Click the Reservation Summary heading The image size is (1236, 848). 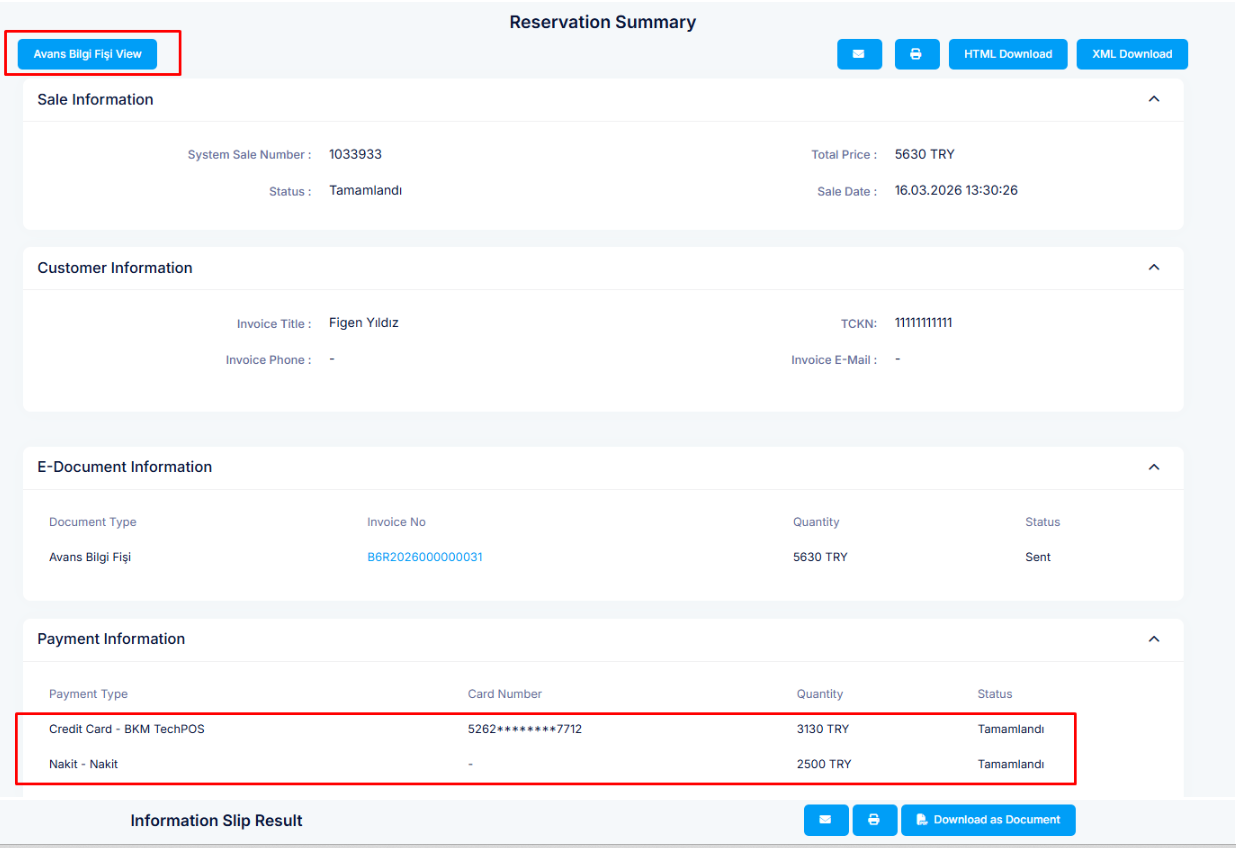(603, 22)
